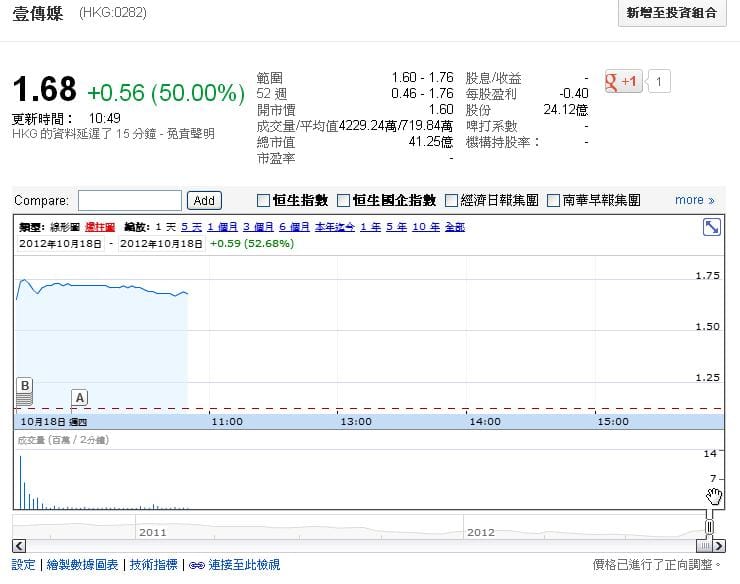Click the 壹傳媒 company title
This screenshot has height=584, width=740.
pos(37,13)
